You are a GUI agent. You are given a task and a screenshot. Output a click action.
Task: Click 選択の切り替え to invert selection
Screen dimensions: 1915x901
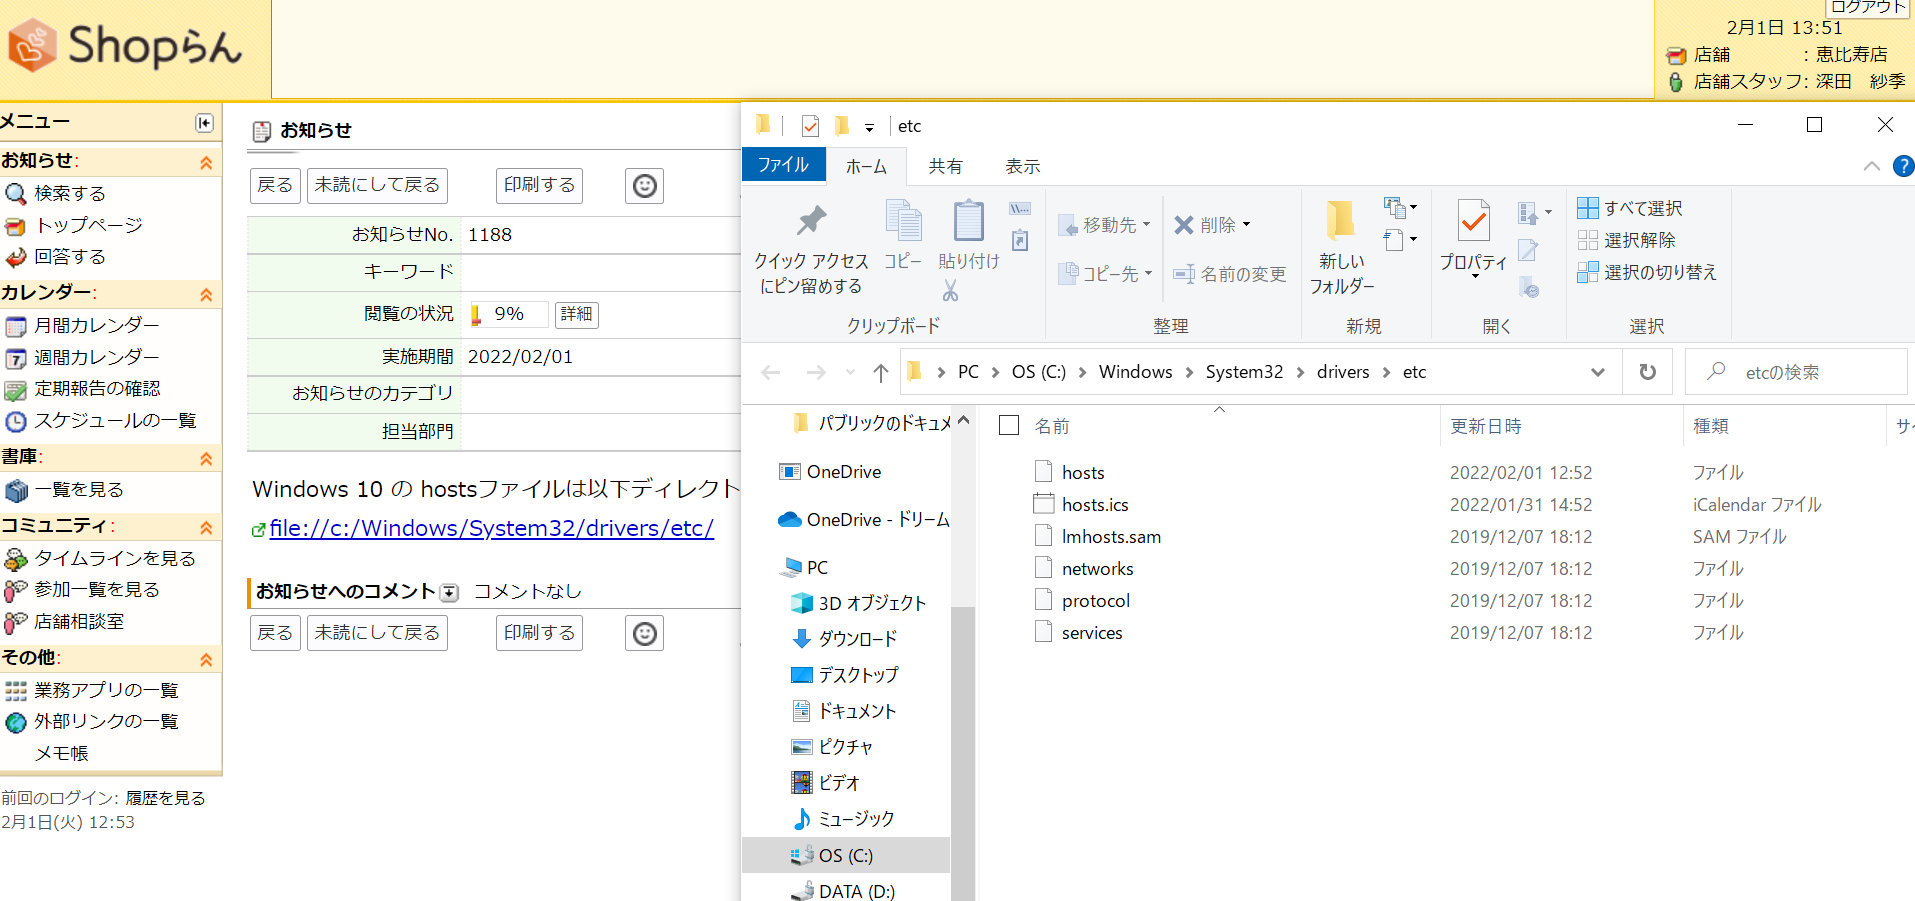1647,272
